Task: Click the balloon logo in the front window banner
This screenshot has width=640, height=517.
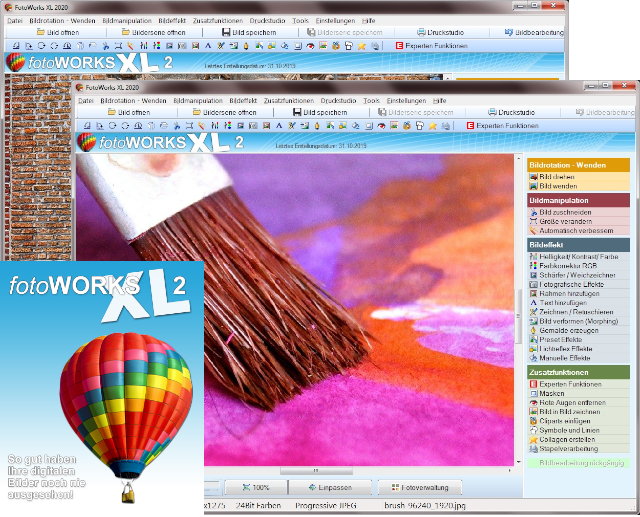Action: [x=87, y=142]
